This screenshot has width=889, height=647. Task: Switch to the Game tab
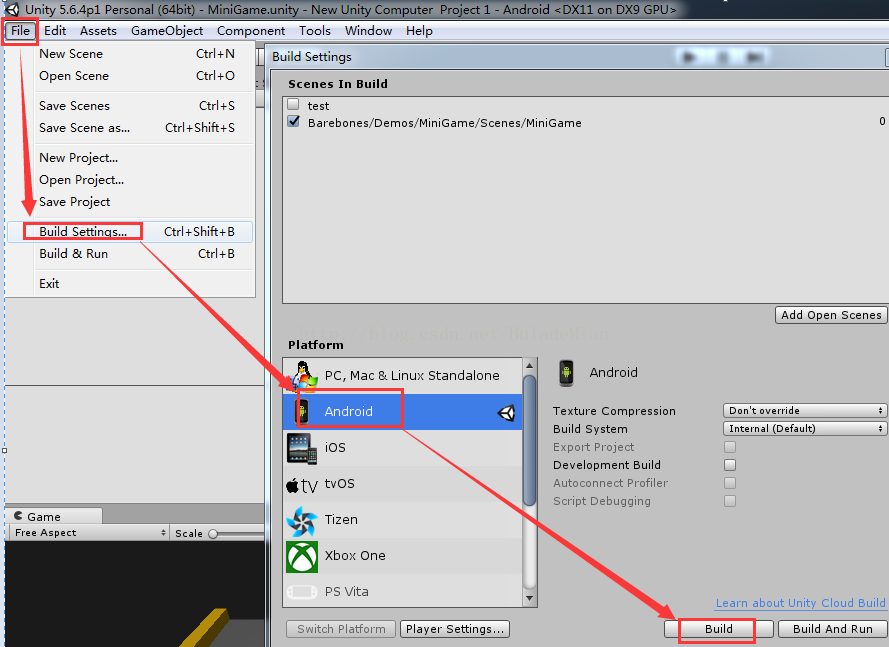pyautogui.click(x=54, y=517)
